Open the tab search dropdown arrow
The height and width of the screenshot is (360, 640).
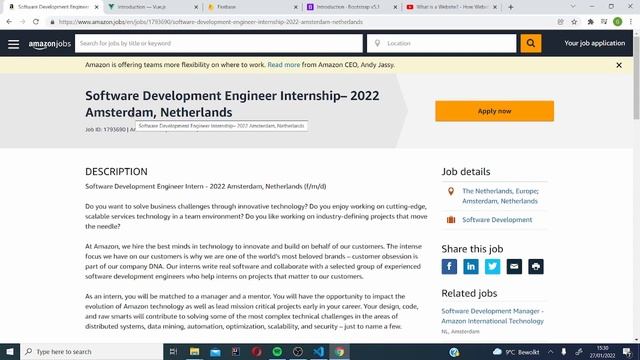click(x=573, y=7)
